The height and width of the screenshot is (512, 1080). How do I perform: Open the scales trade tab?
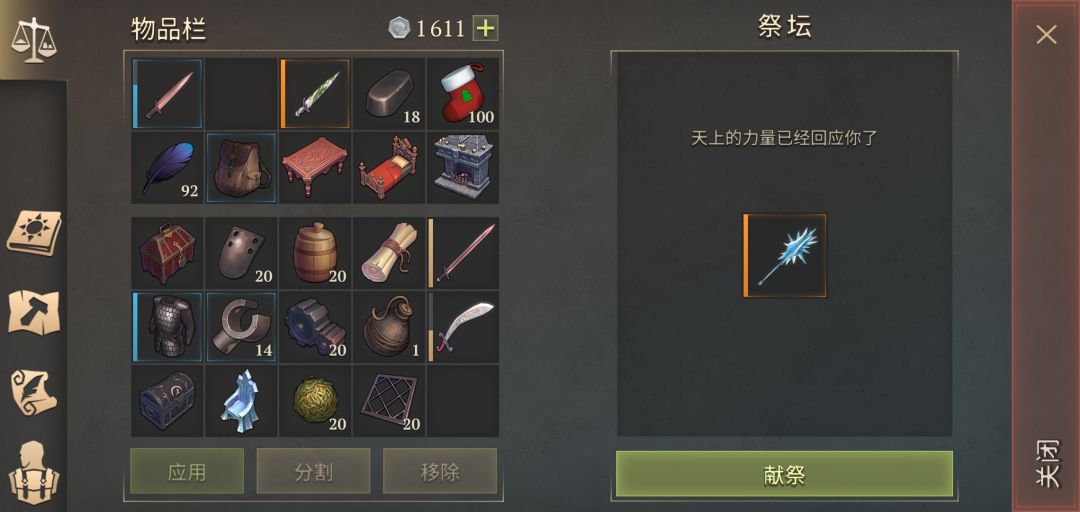[x=33, y=40]
